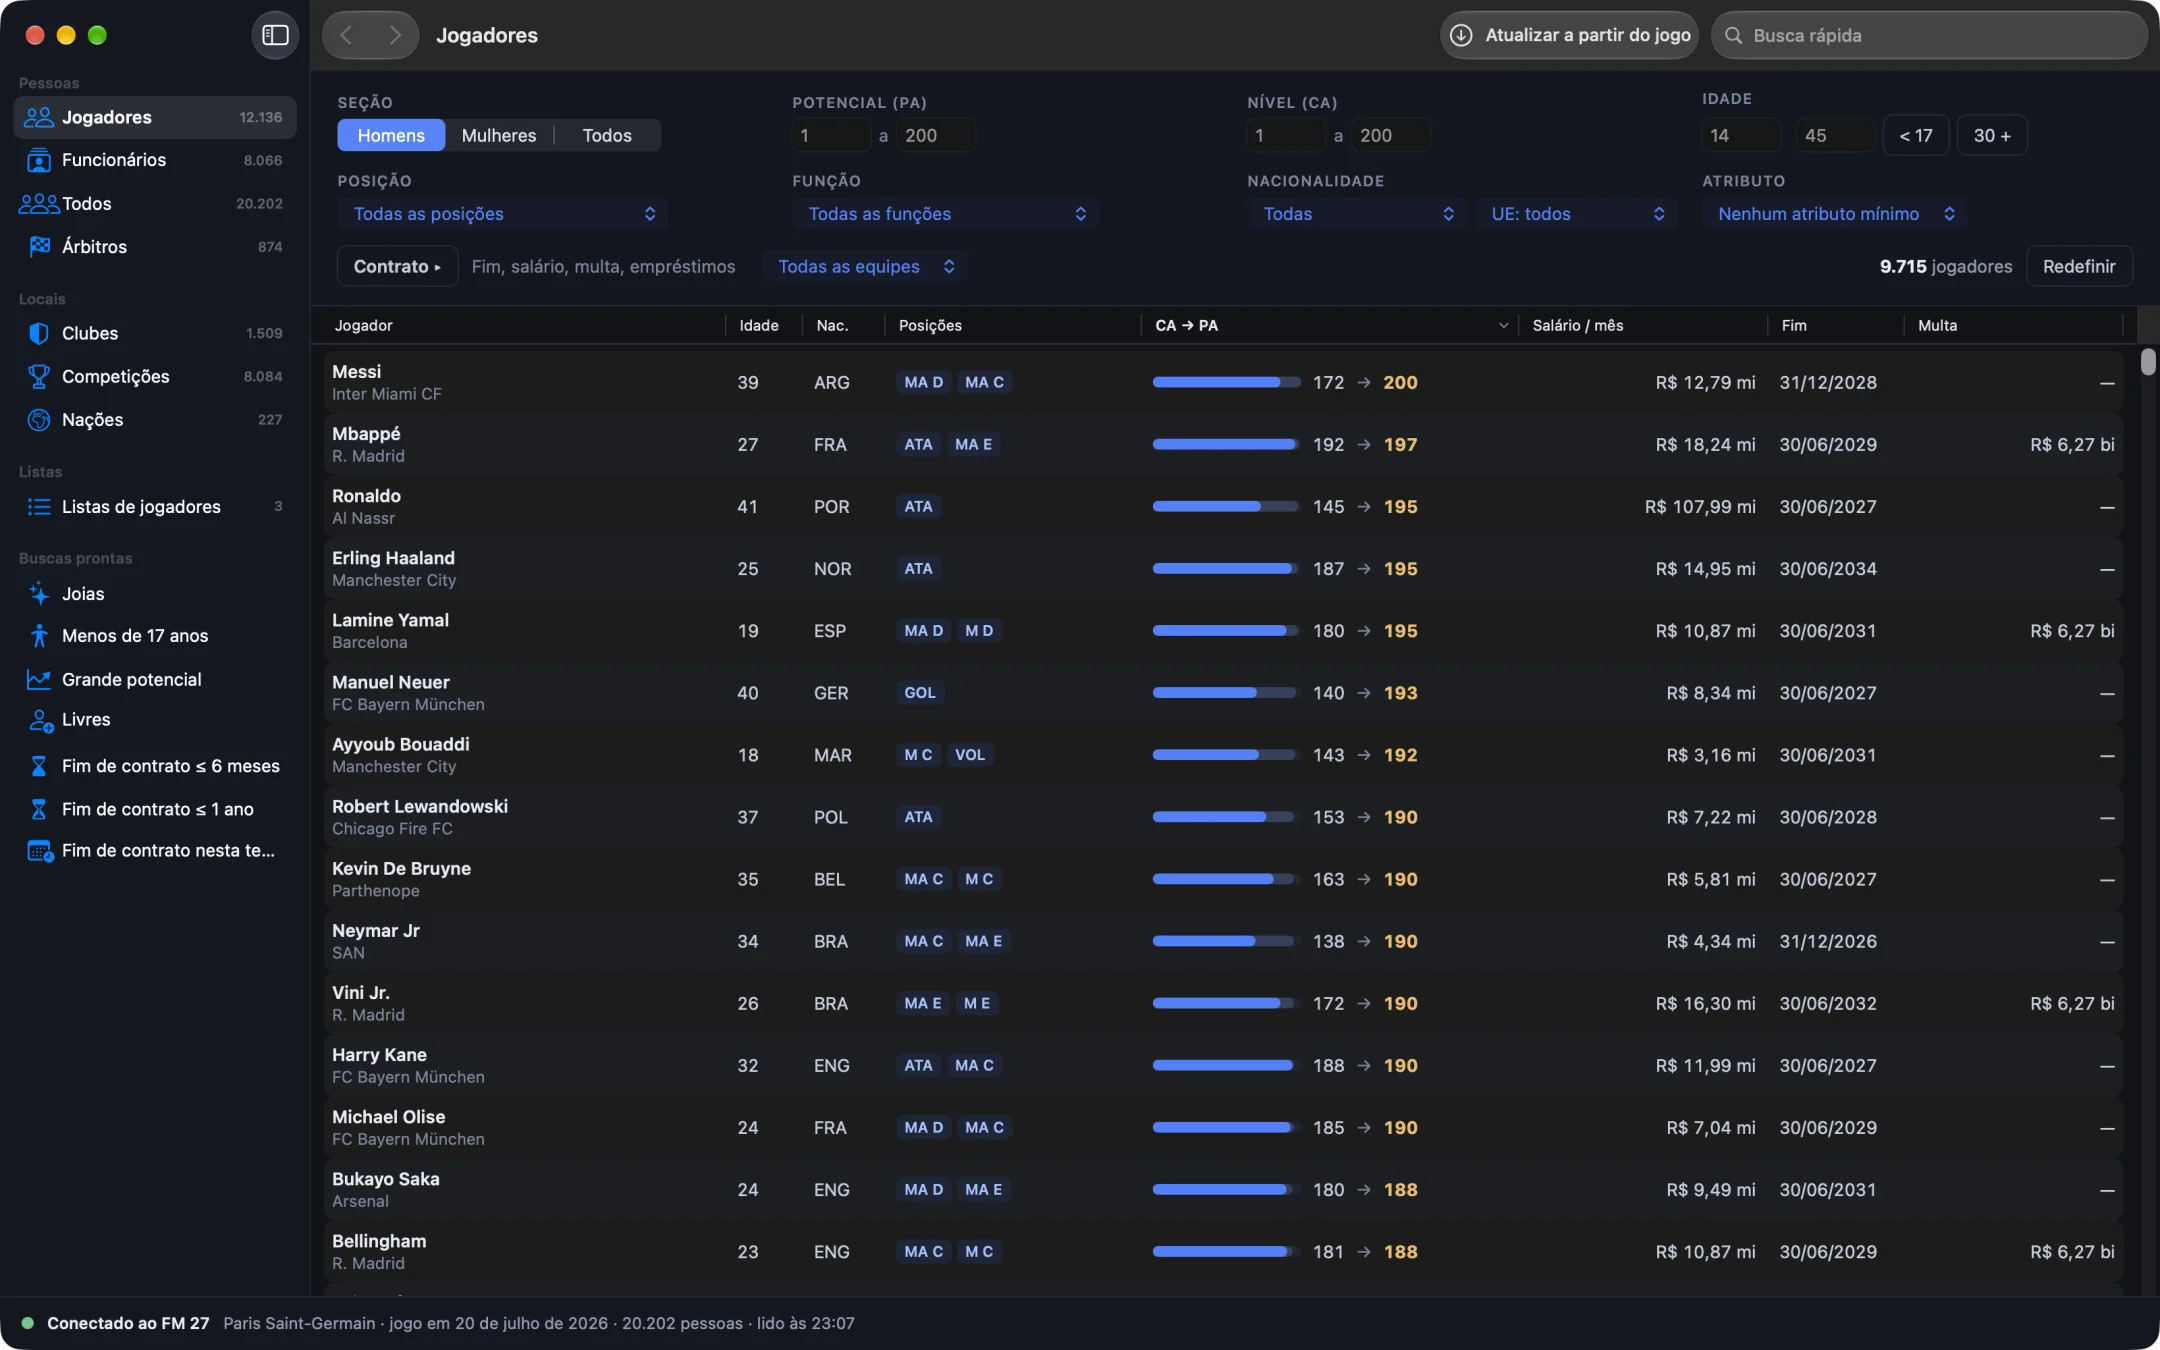The image size is (2160, 1350).
Task: Click the maximum Potencial (PA) field showing 200
Action: (x=935, y=135)
